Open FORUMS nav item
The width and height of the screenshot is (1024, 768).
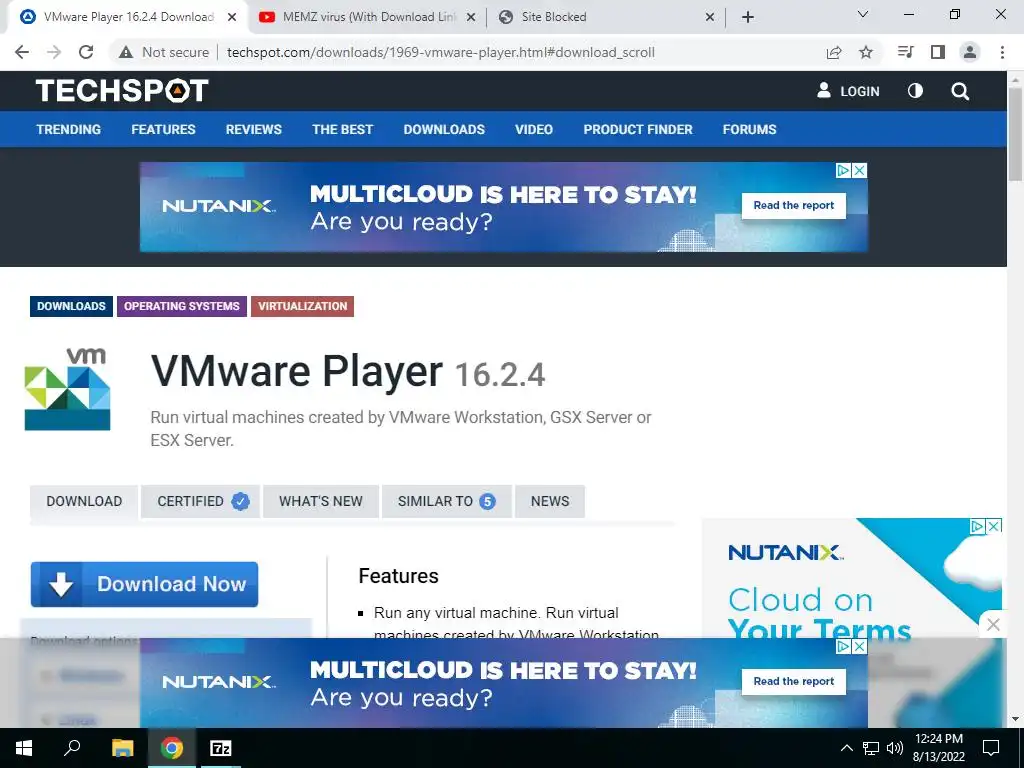point(749,129)
